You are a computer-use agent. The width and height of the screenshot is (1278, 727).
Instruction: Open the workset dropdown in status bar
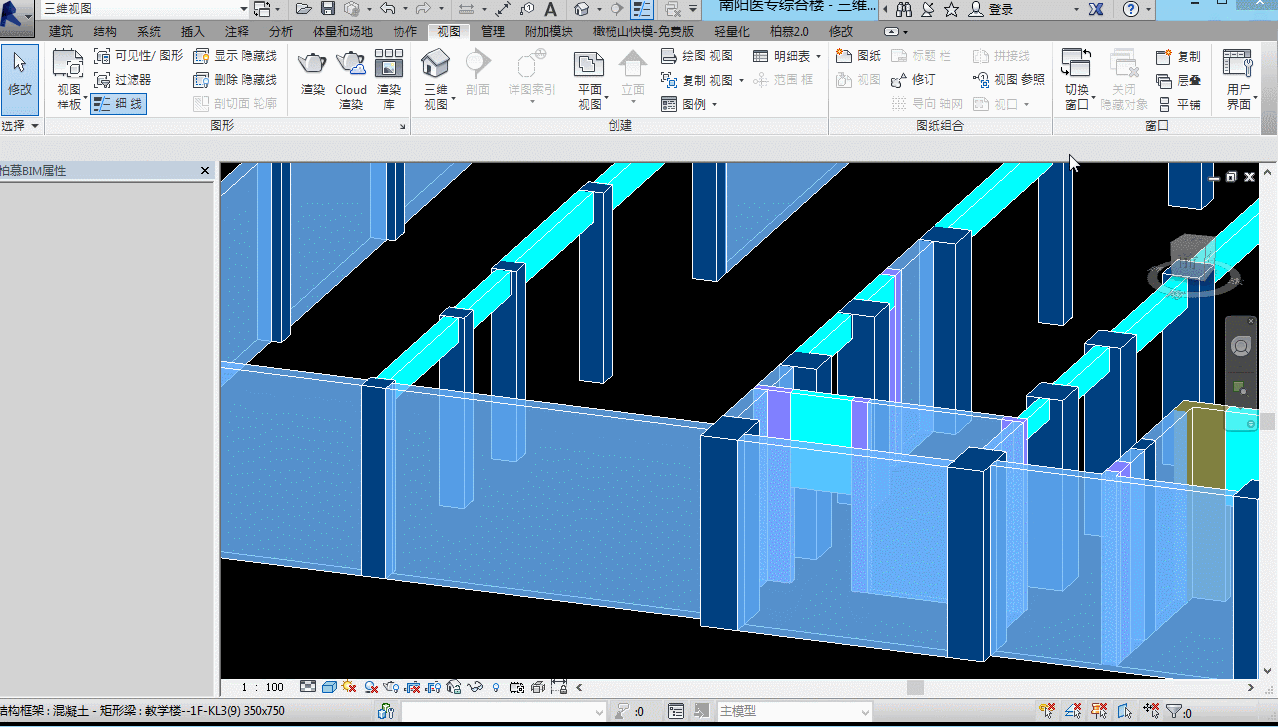[x=503, y=712]
